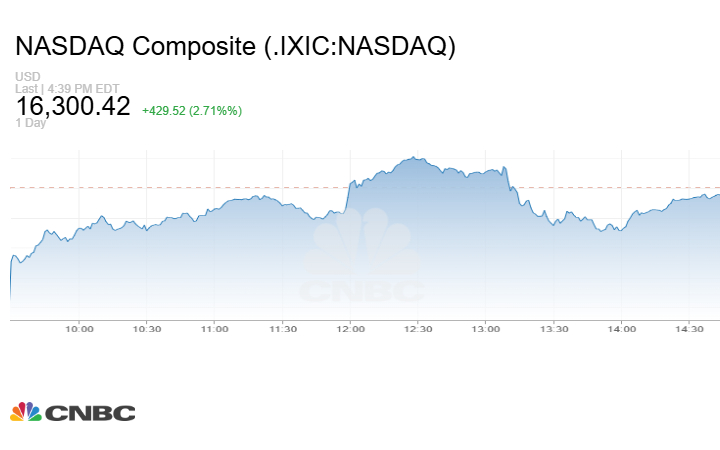The height and width of the screenshot is (450, 720).
Task: Click the USD currency label
Action: (x=27, y=77)
